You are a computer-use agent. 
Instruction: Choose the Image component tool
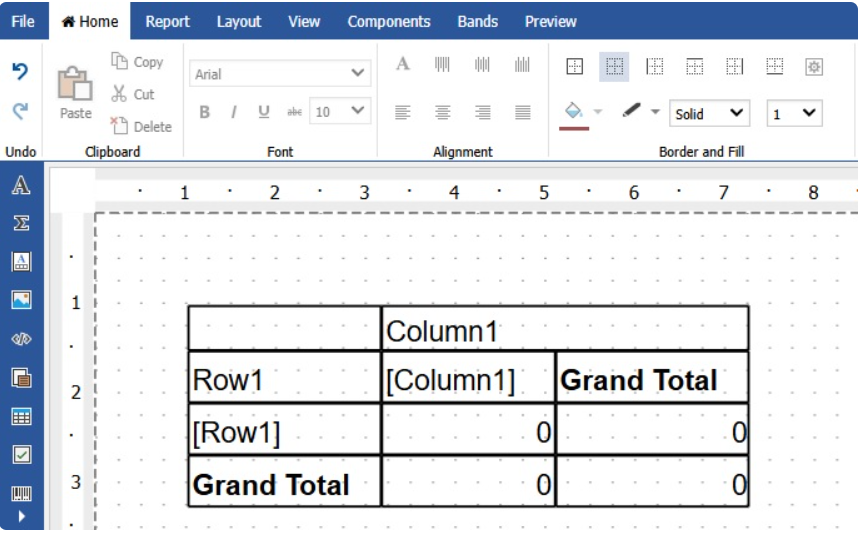pos(21,300)
